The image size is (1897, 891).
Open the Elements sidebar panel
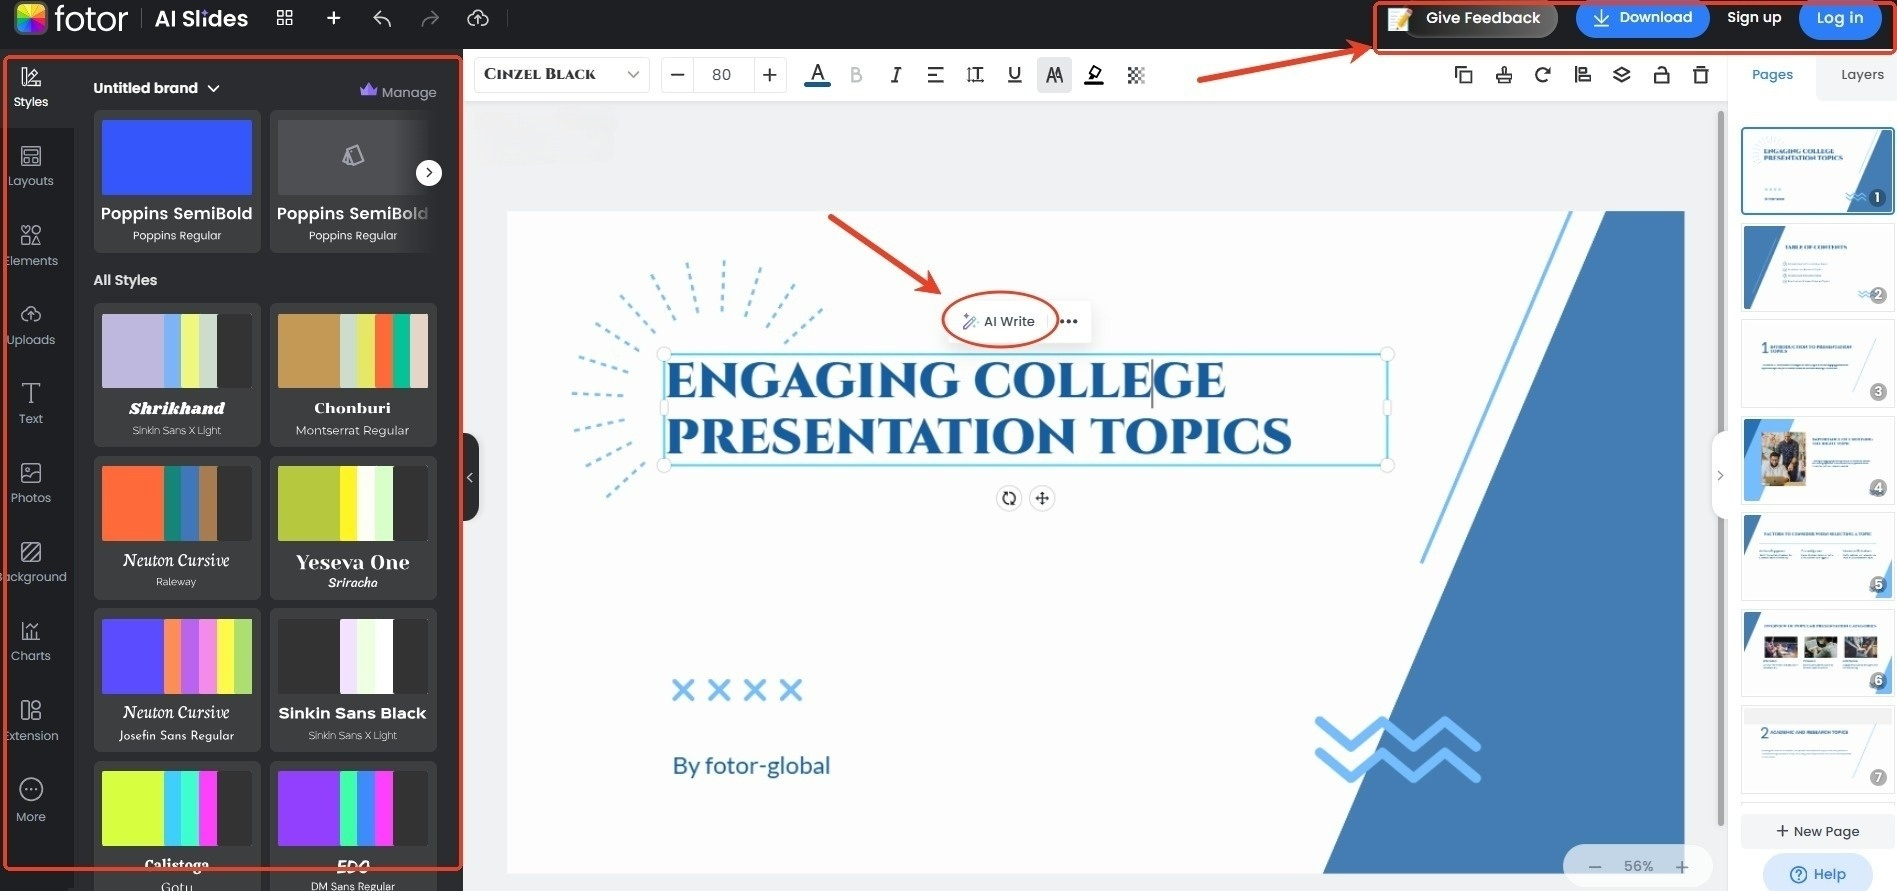click(31, 245)
